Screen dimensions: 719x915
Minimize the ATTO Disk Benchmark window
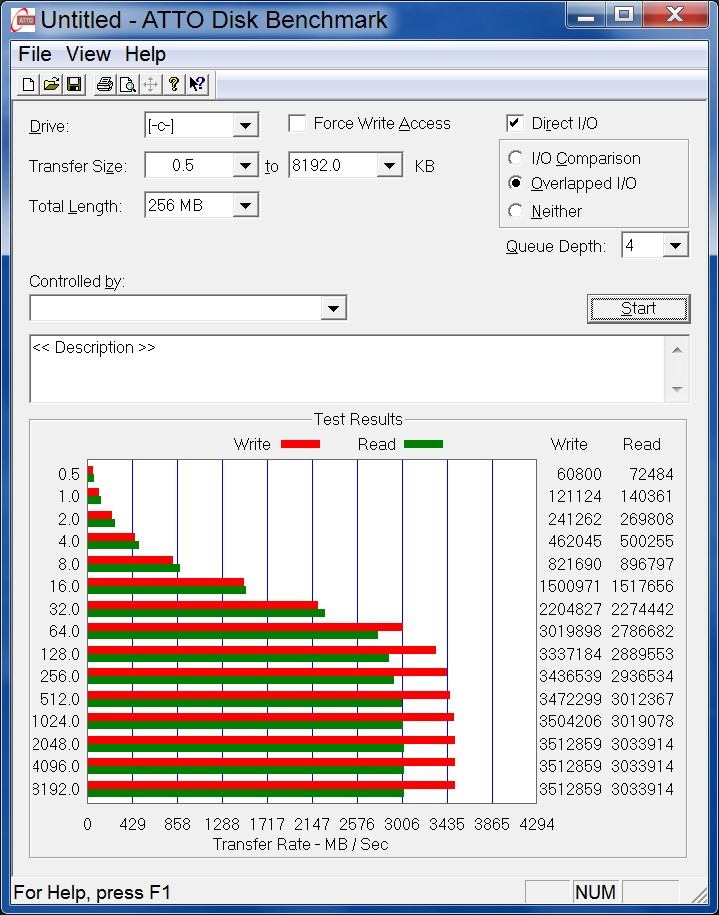[x=586, y=16]
